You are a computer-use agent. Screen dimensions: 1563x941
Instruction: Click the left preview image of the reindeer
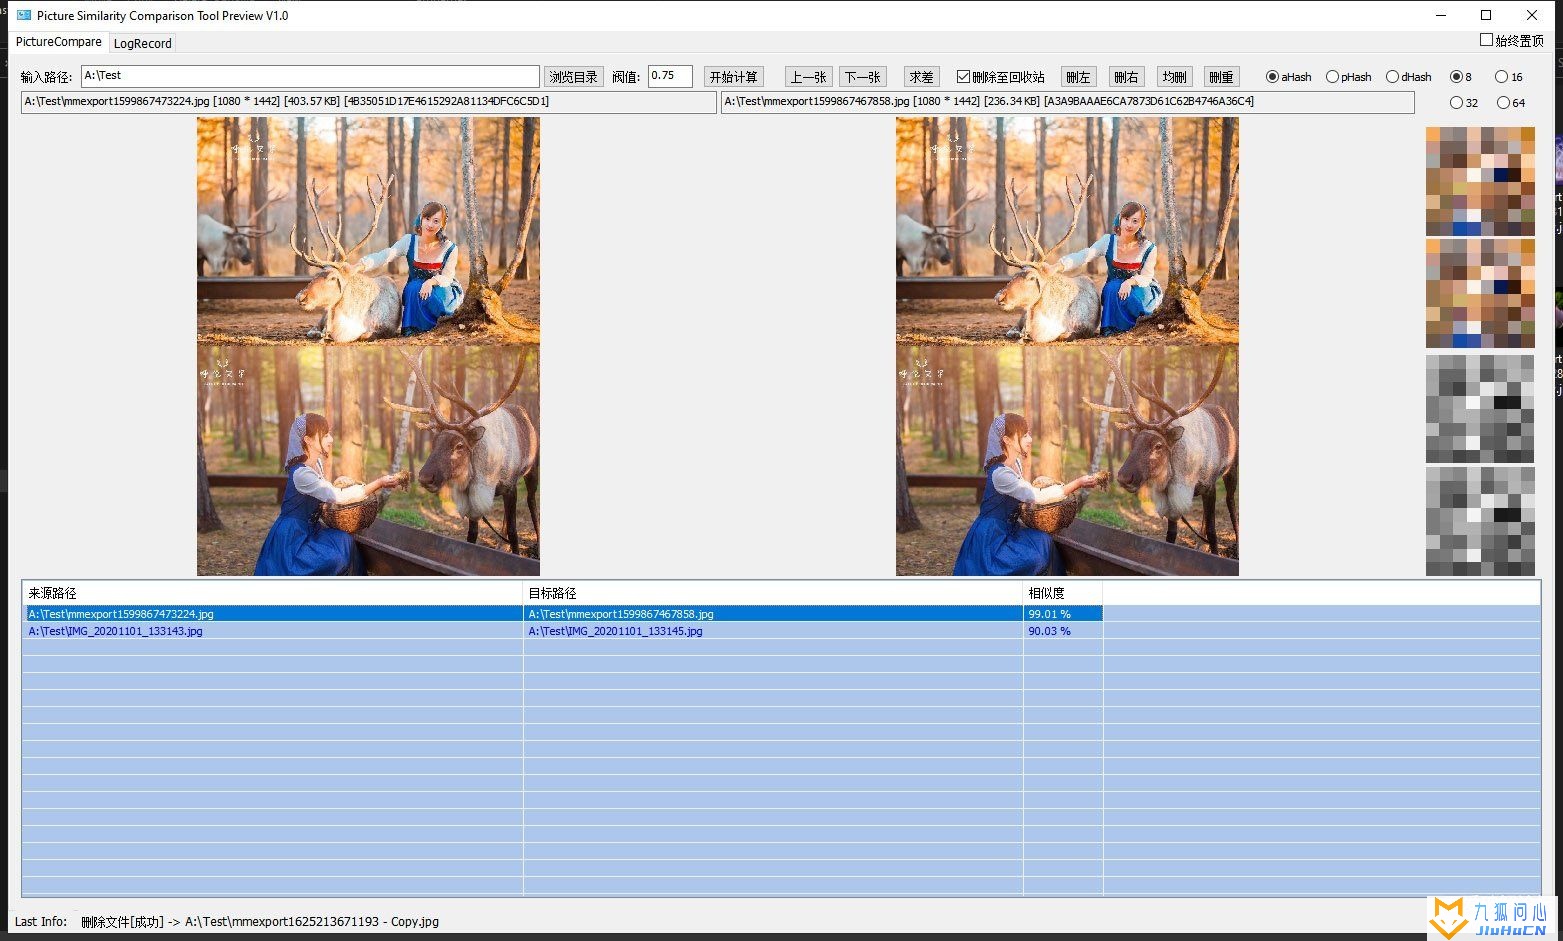[368, 346]
